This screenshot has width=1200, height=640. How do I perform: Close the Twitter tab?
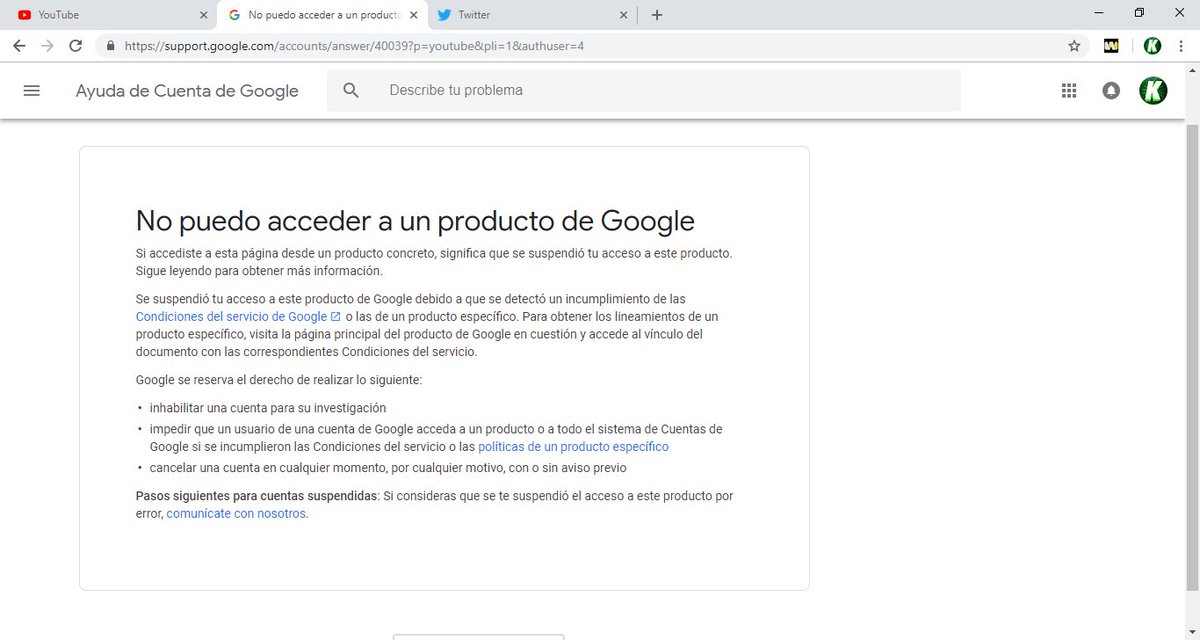(624, 15)
